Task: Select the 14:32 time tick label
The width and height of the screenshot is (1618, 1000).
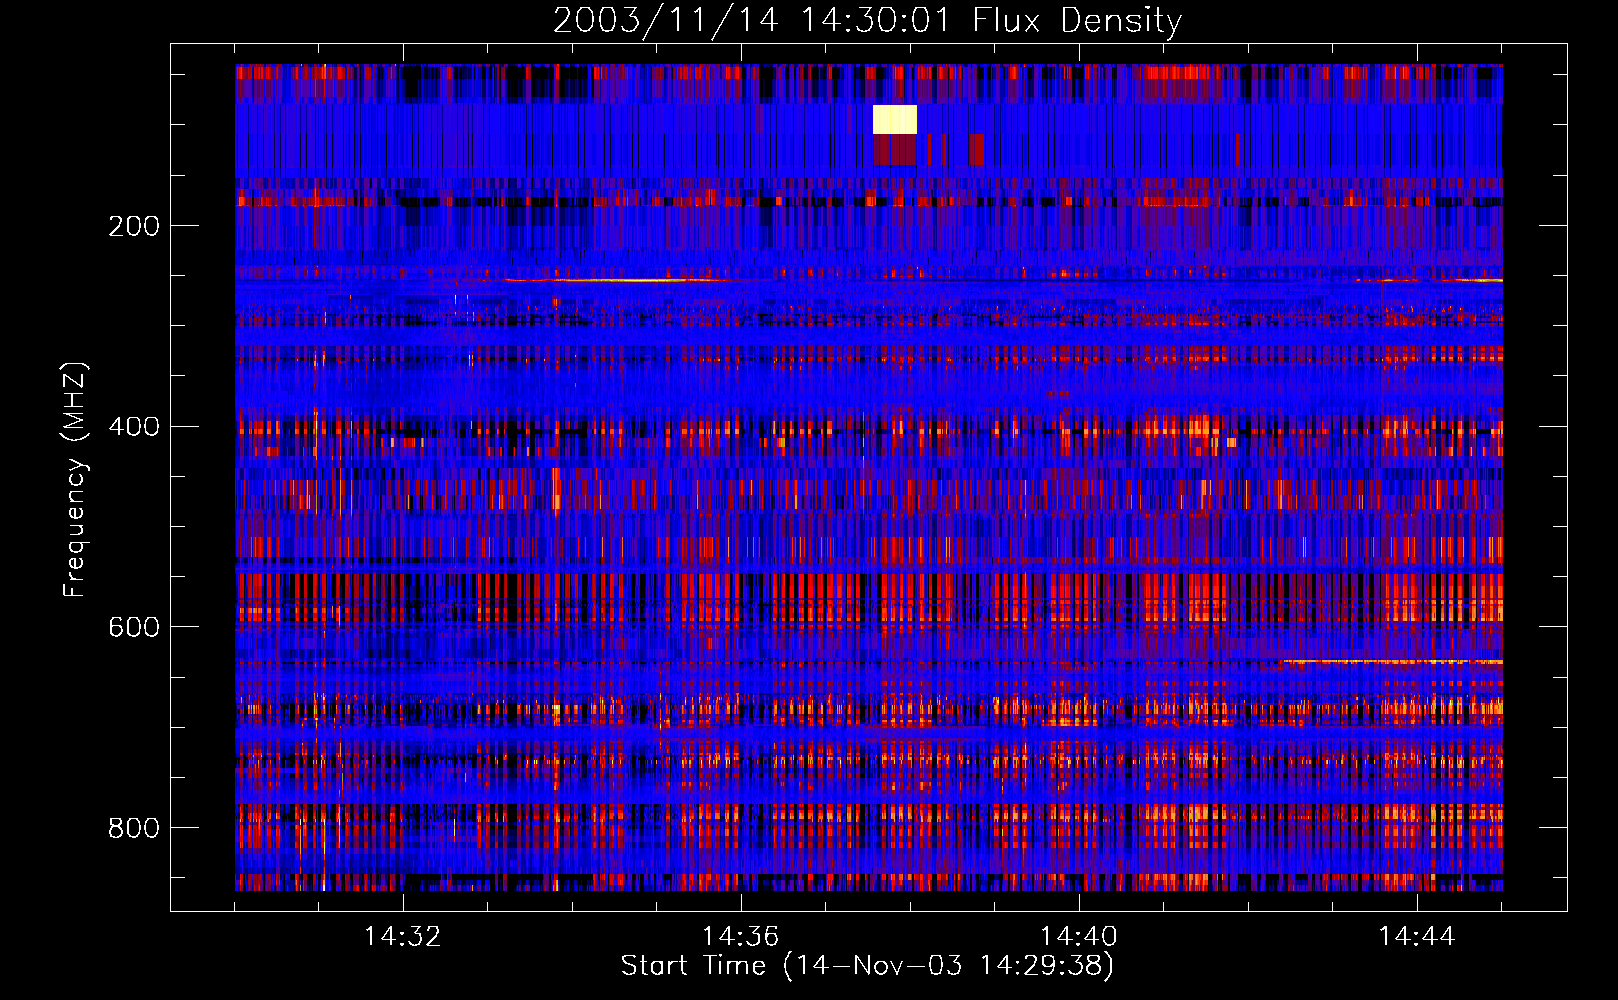Action: [403, 937]
